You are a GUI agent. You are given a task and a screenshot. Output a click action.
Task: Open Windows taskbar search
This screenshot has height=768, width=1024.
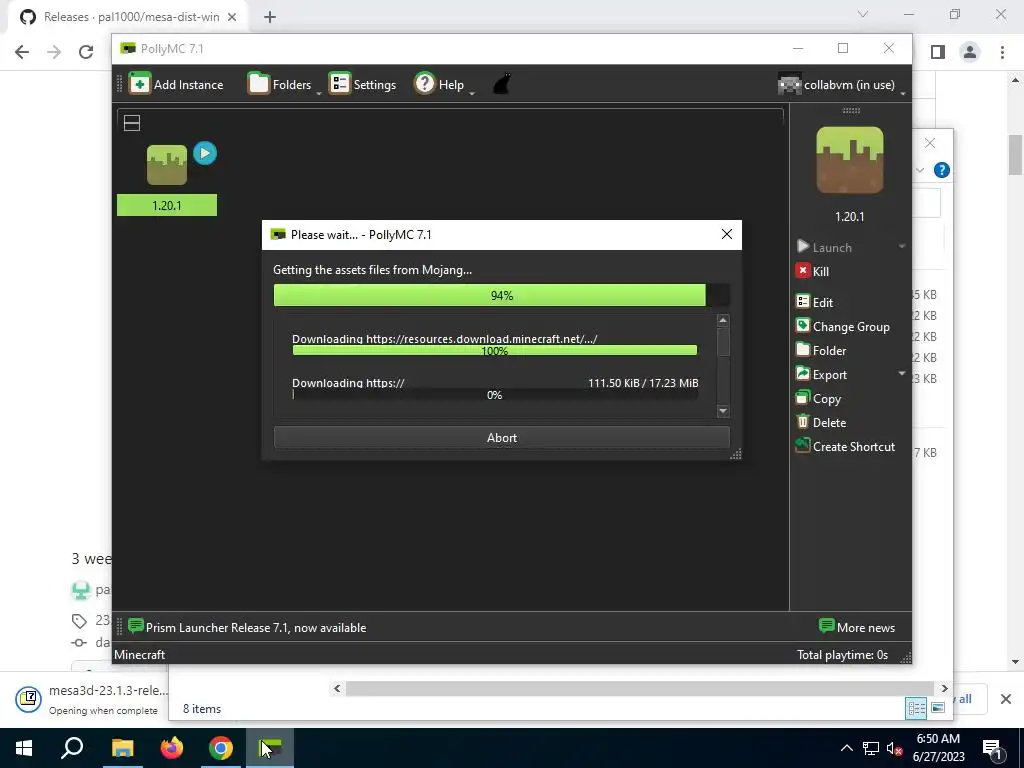point(72,748)
